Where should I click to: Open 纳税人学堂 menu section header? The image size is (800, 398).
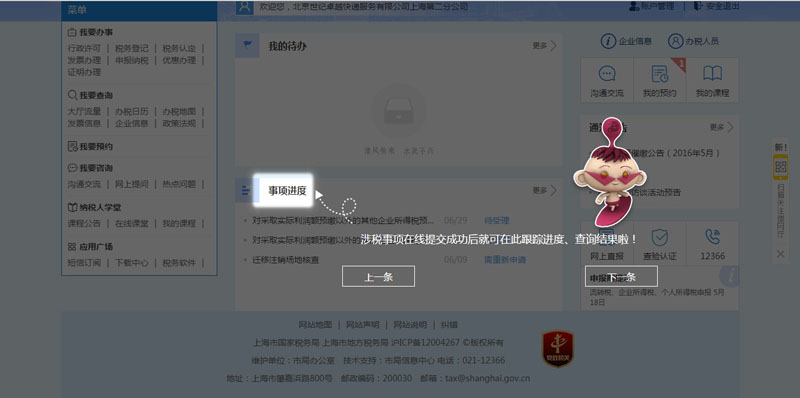tap(94, 208)
